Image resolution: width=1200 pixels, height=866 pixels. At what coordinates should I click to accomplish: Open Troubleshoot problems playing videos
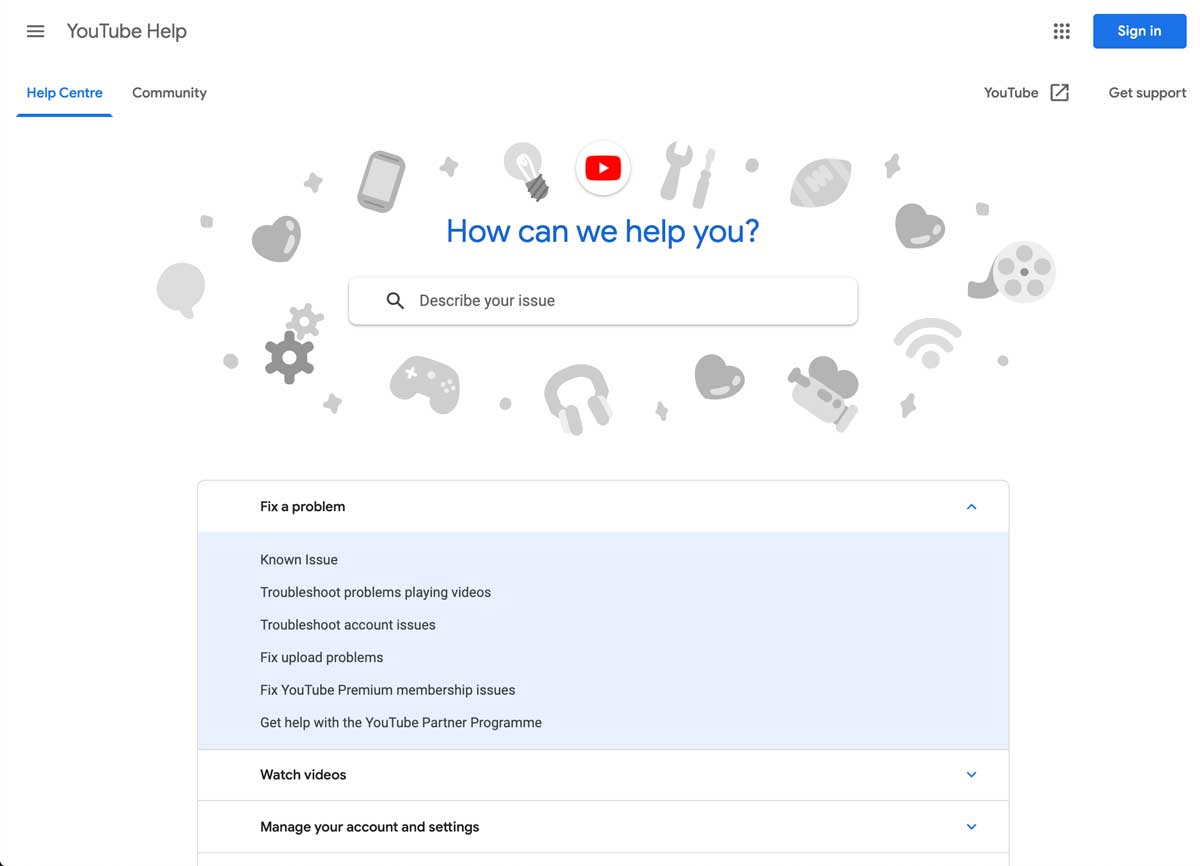pos(375,592)
